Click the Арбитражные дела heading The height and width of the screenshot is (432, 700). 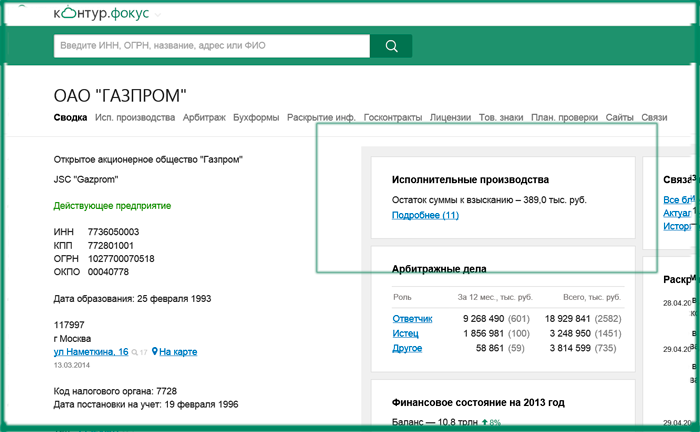439,269
